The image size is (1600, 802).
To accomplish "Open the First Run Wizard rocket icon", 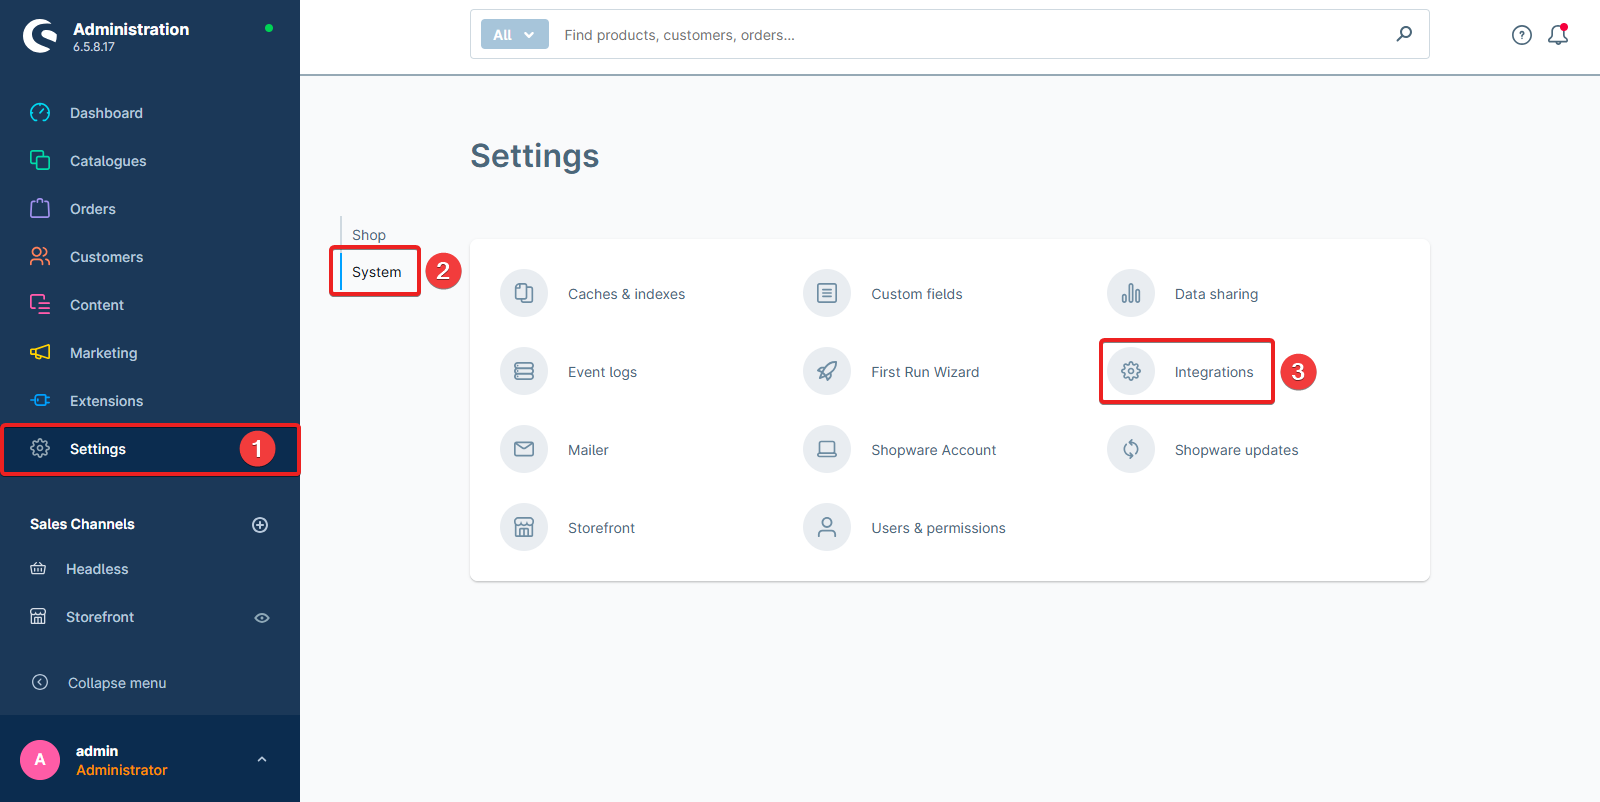I will click(827, 371).
